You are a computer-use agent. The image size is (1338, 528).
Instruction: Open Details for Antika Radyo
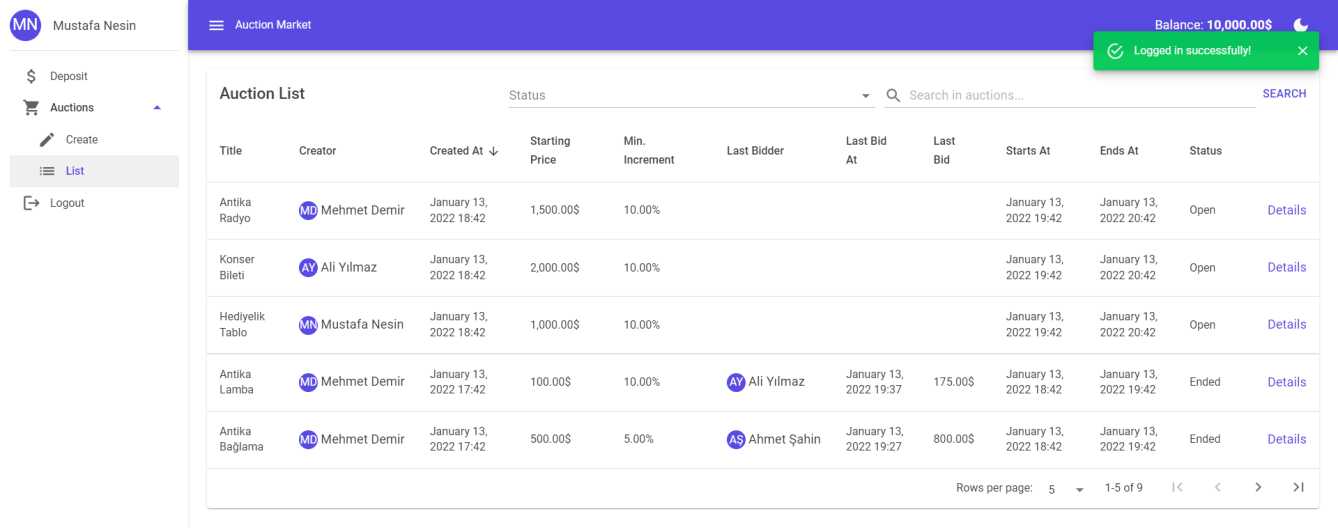coord(1286,210)
